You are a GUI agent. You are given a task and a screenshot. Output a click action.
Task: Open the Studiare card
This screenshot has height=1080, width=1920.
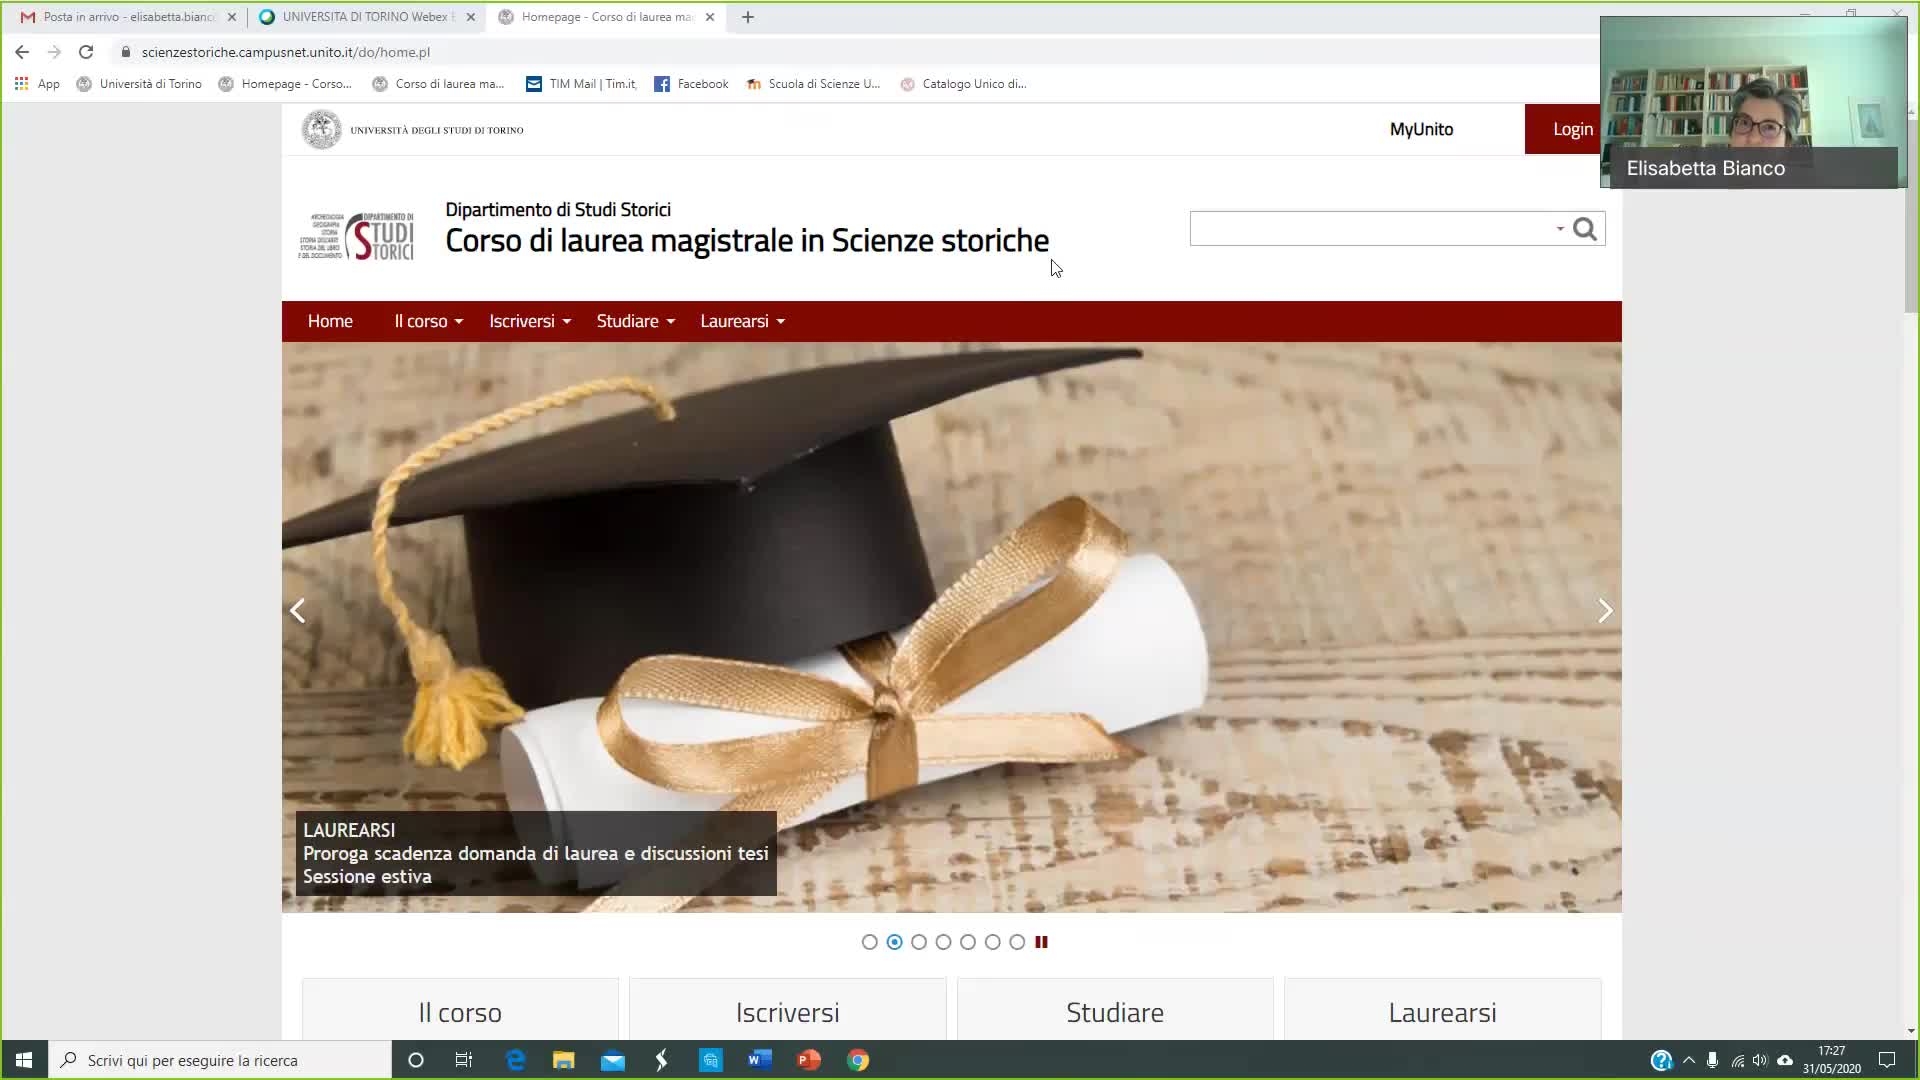pyautogui.click(x=1115, y=1010)
